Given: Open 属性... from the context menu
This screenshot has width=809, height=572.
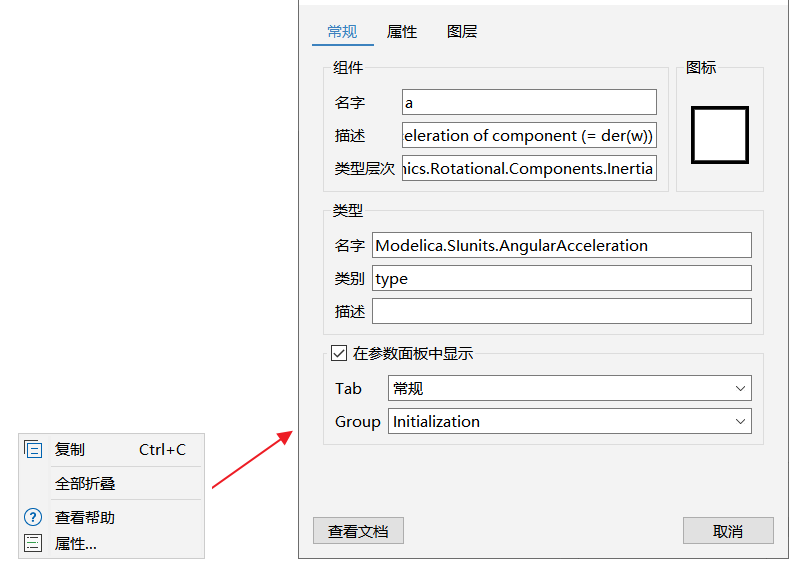Looking at the screenshot, I should click(76, 544).
